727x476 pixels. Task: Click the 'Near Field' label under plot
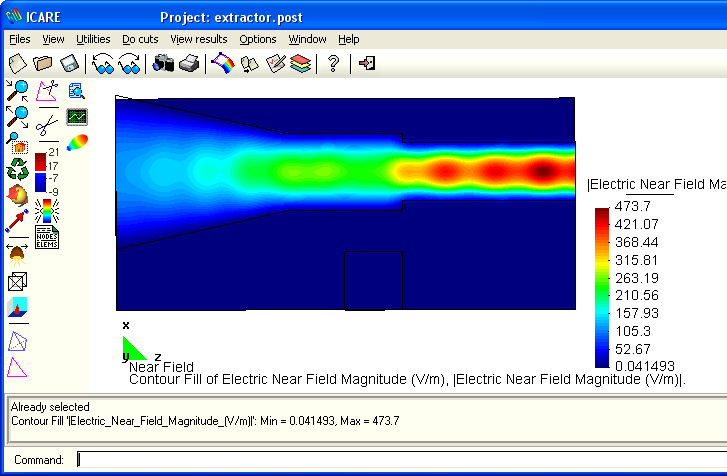click(x=161, y=367)
